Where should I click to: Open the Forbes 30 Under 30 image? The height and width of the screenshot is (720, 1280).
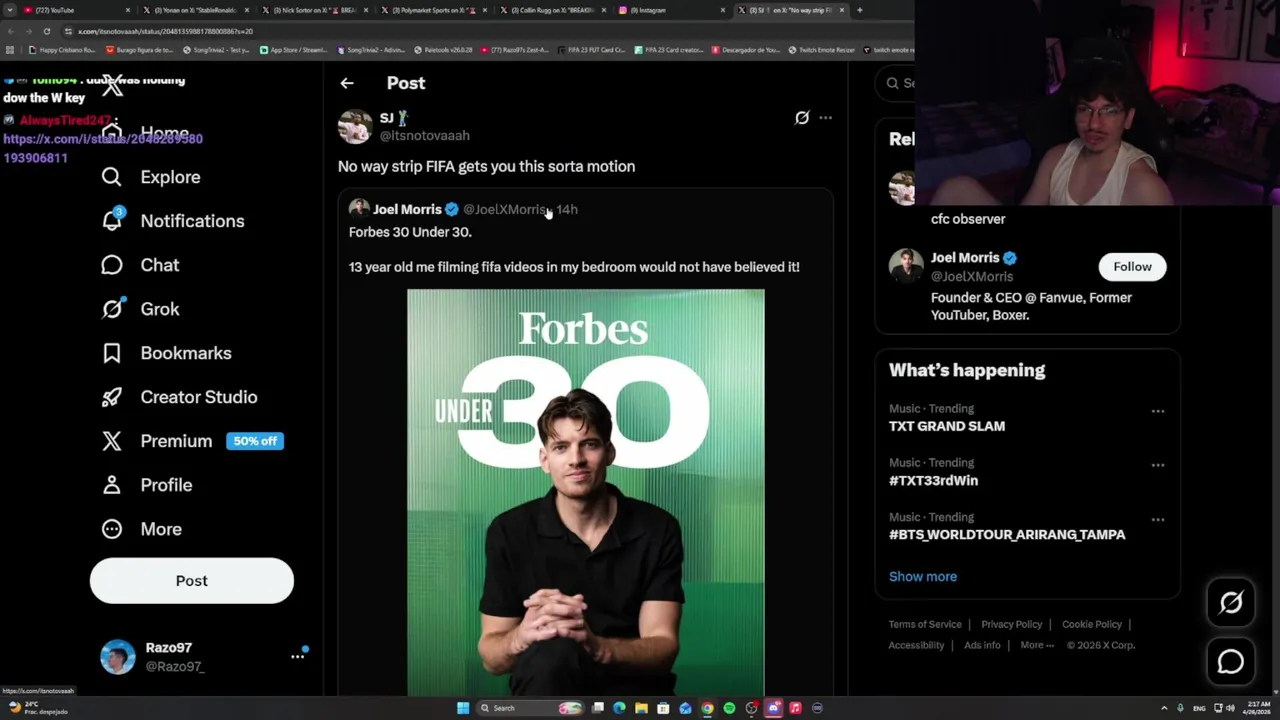tap(585, 490)
